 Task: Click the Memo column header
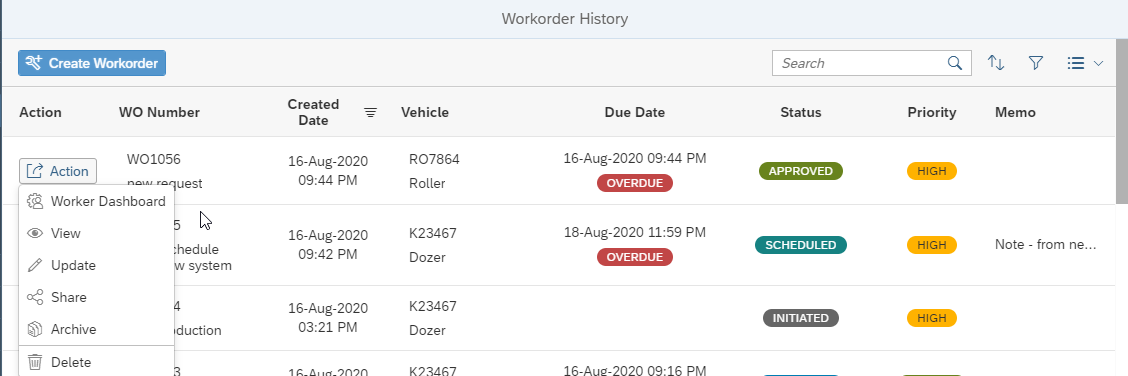coord(1015,112)
